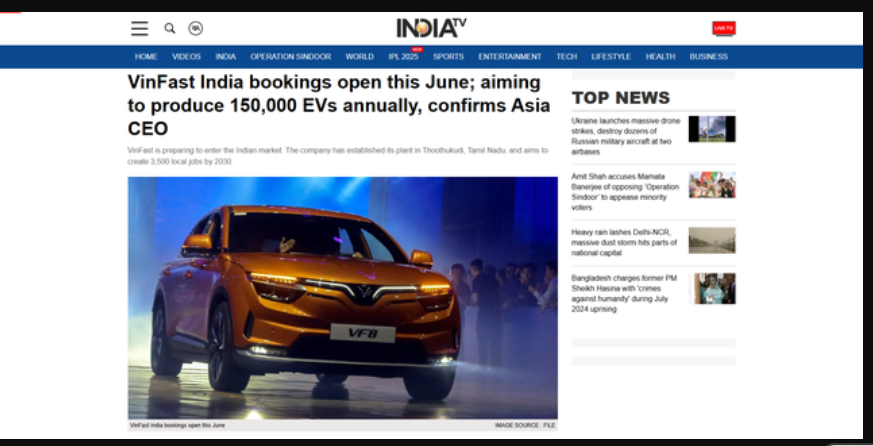Go to the INDIA section

(x=225, y=57)
